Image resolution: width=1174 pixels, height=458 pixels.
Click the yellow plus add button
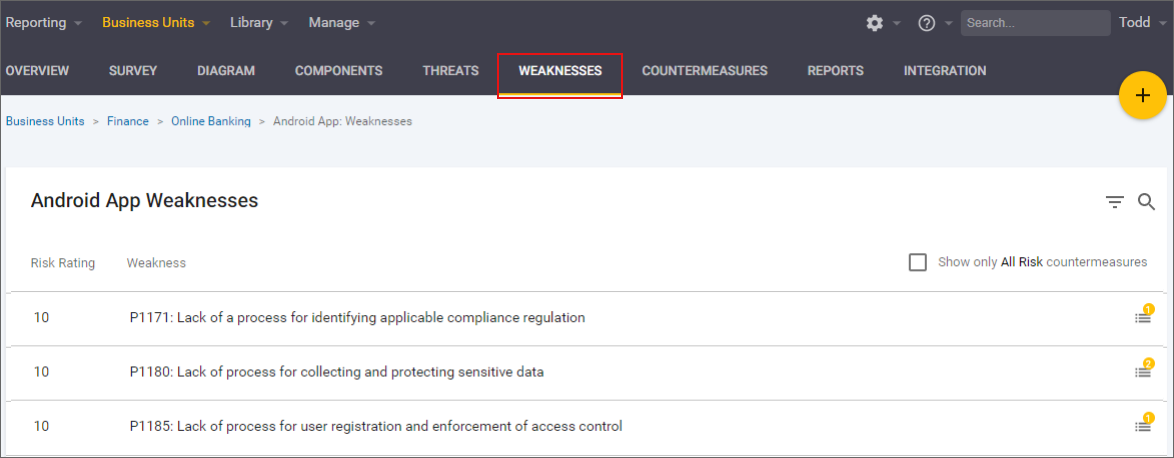1142,96
